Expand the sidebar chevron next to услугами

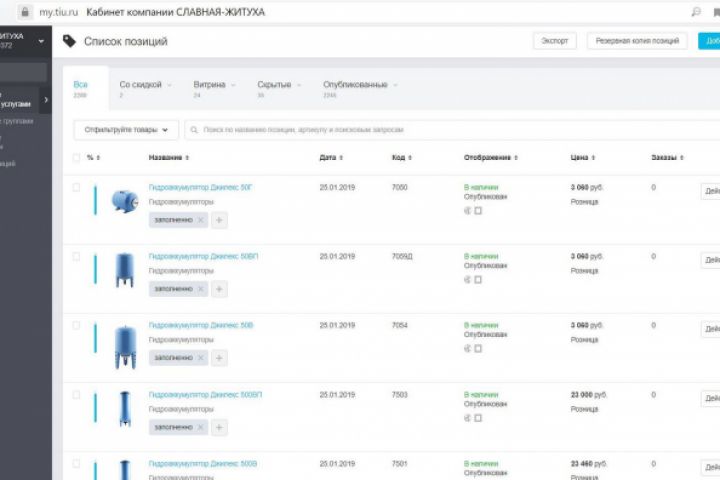pyautogui.click(x=45, y=100)
